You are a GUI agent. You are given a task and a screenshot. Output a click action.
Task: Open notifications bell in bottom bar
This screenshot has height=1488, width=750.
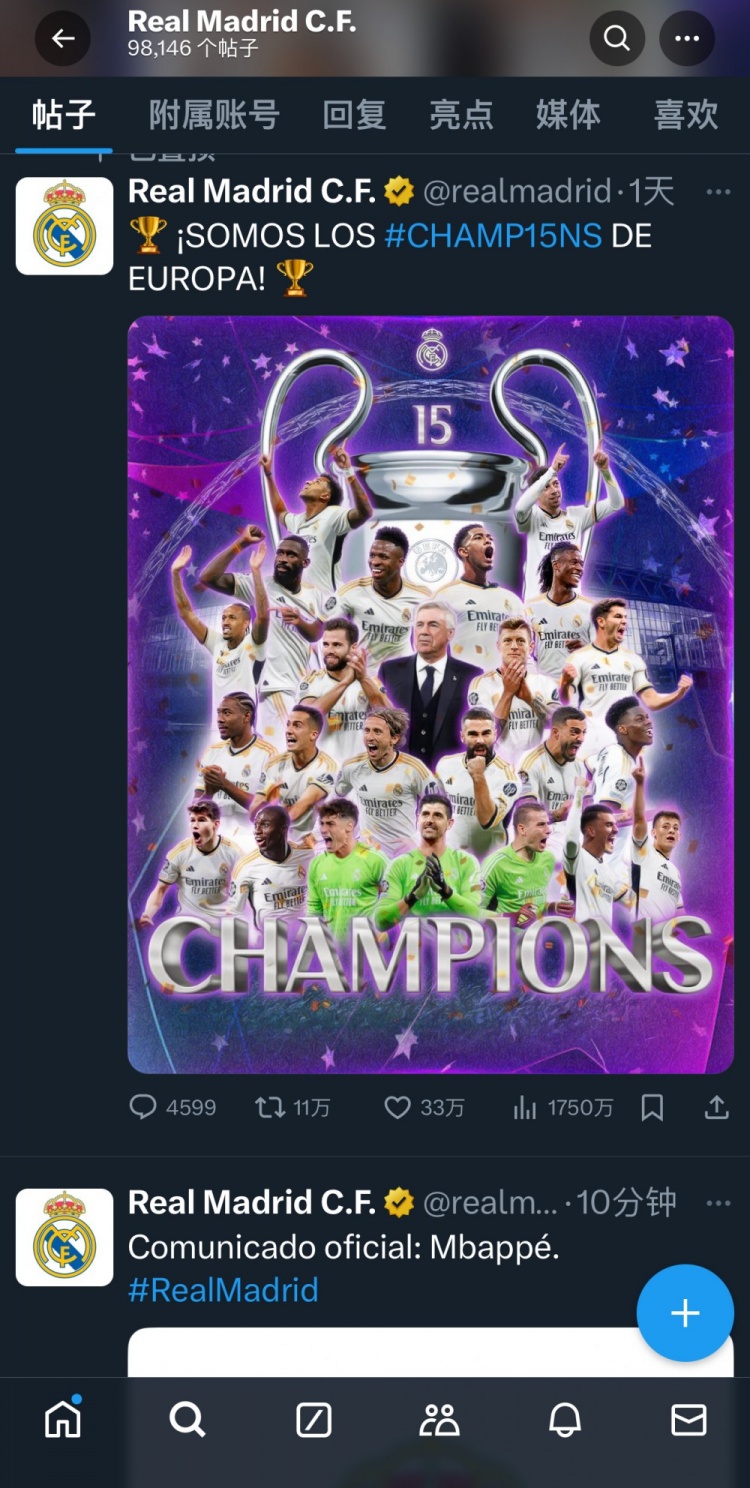point(565,1419)
